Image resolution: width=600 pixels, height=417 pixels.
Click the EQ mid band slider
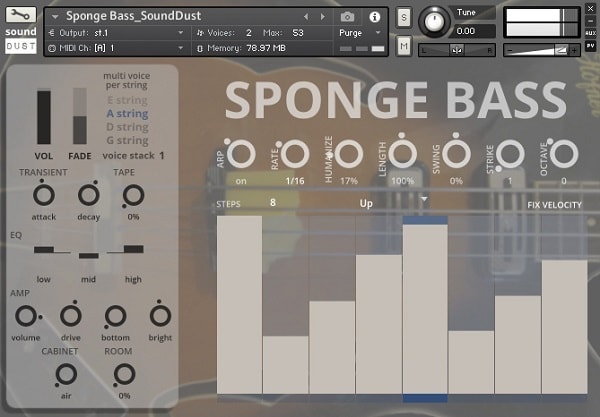click(89, 256)
